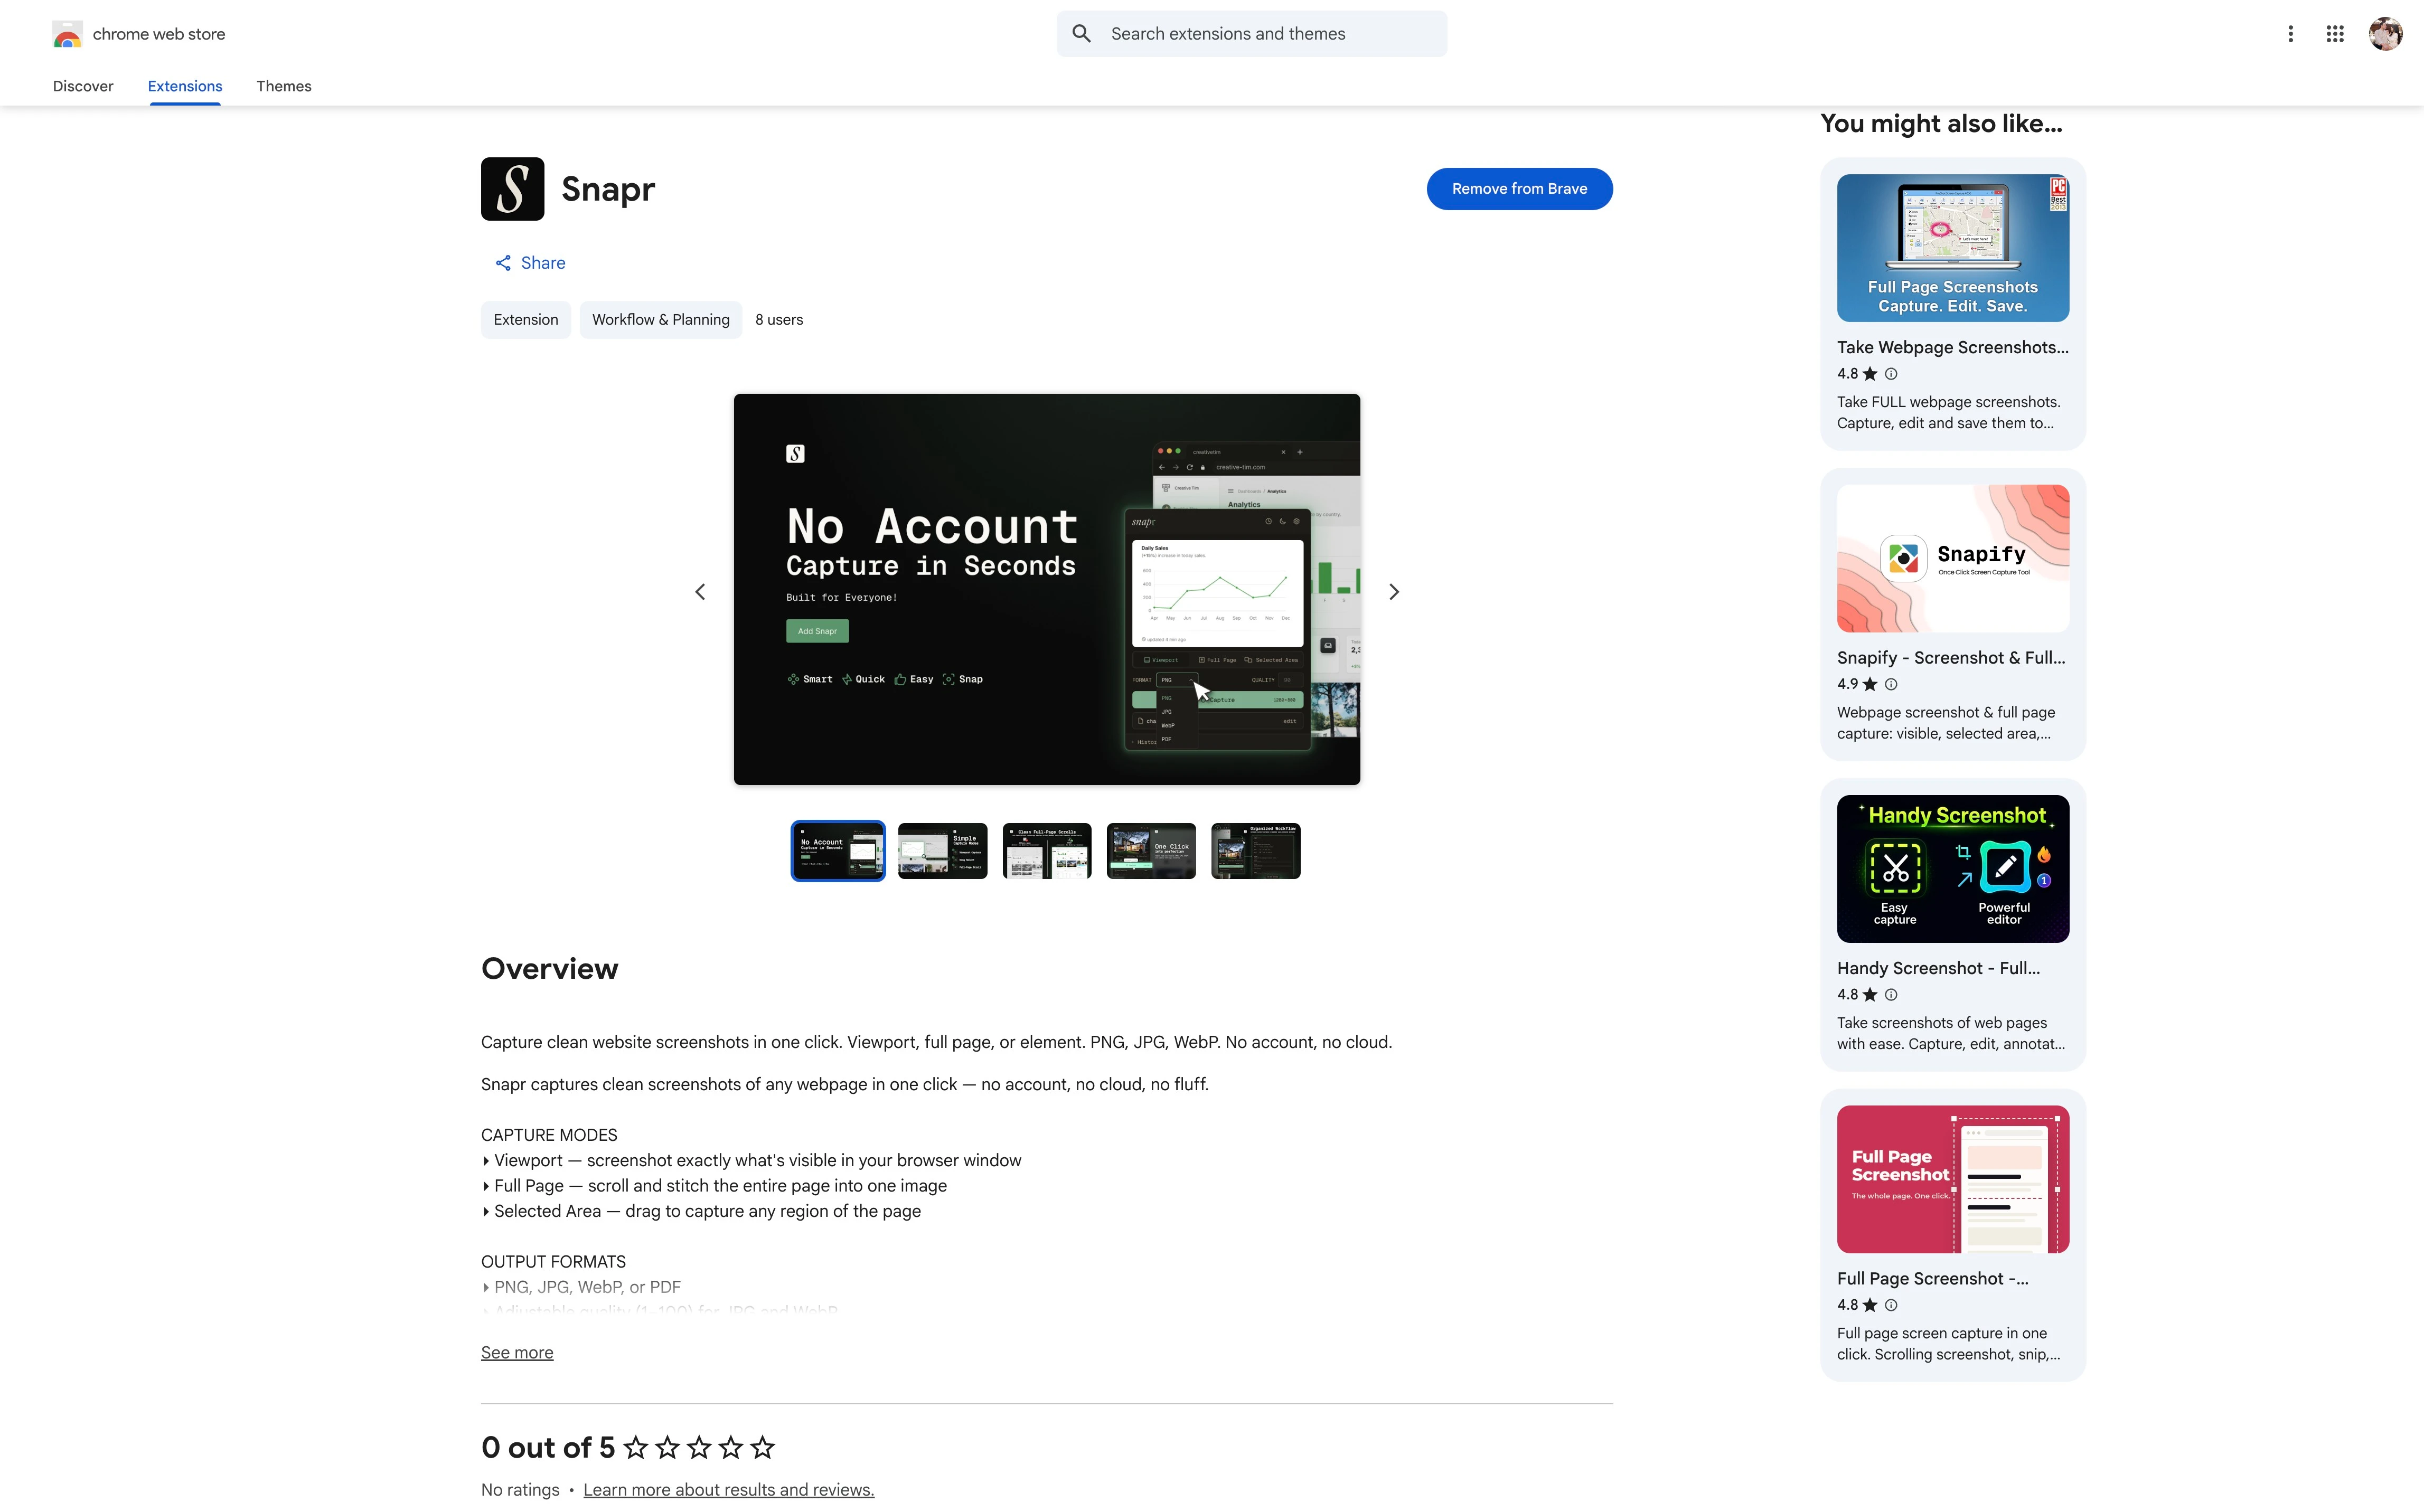Screen dimensions: 2424x1512
Task: Open Full Page Screenshot card image
Action: [1953, 1179]
